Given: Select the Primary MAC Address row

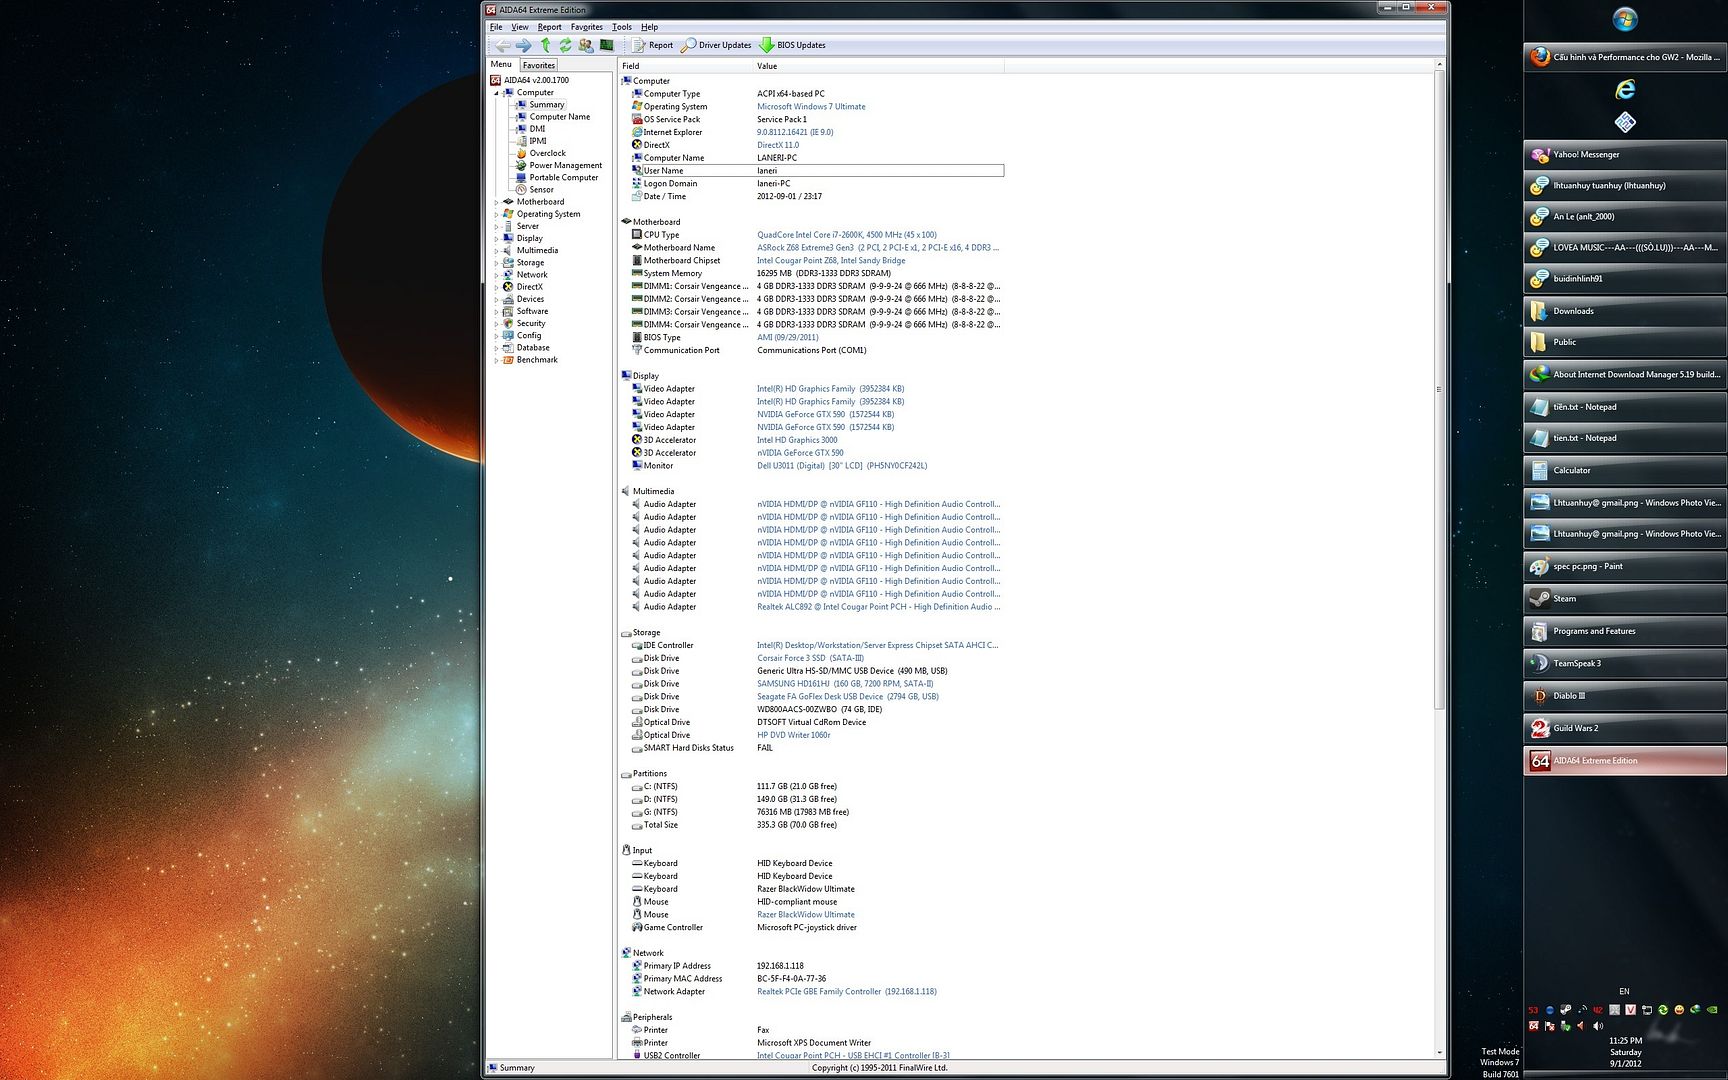Looking at the screenshot, I should (817, 979).
